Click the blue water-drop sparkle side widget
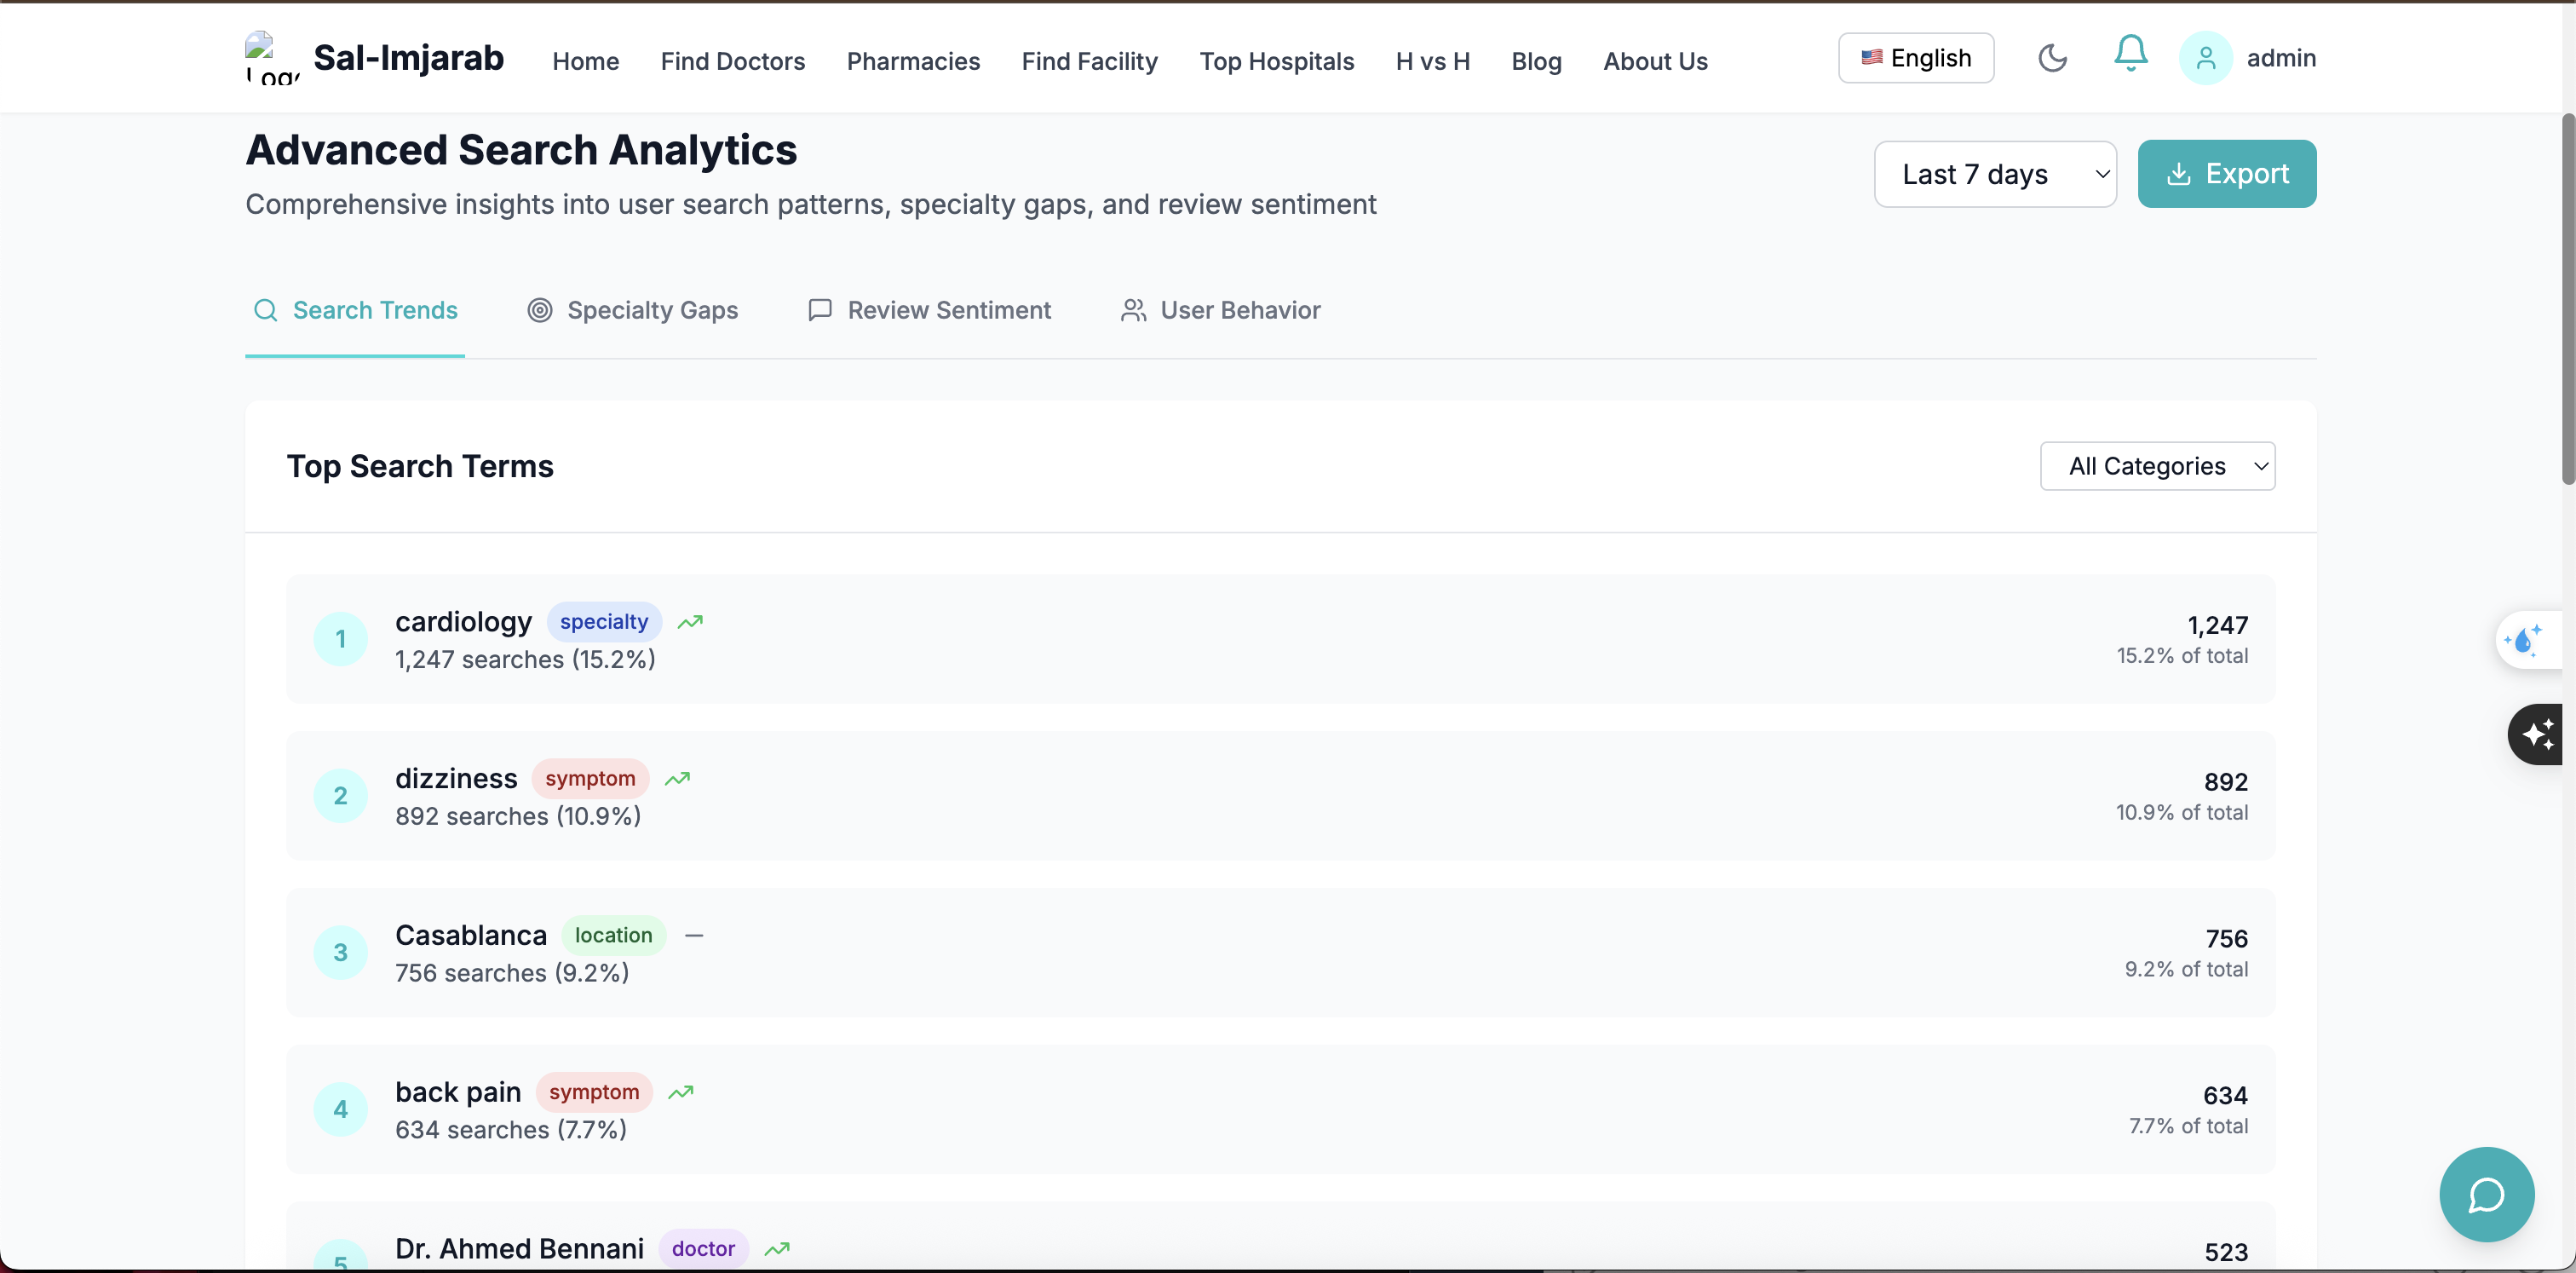The width and height of the screenshot is (2576, 1273). click(2525, 640)
